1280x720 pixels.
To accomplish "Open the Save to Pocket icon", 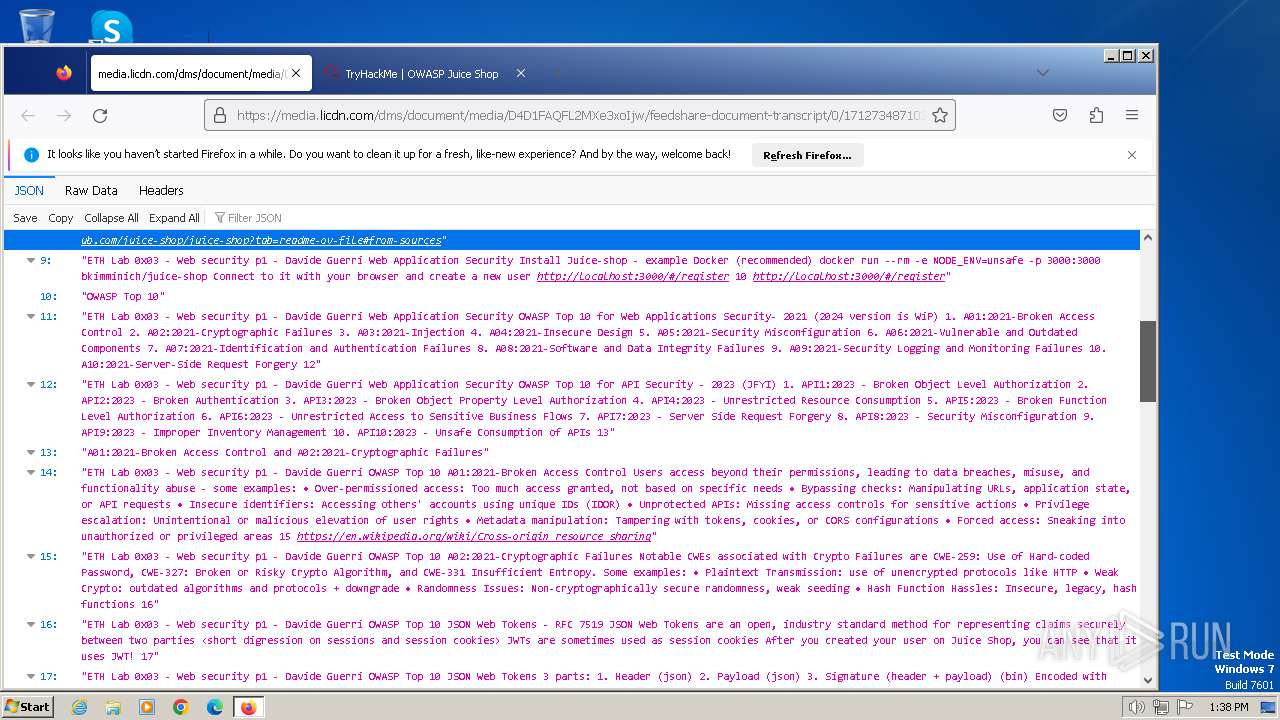I will (x=1060, y=115).
